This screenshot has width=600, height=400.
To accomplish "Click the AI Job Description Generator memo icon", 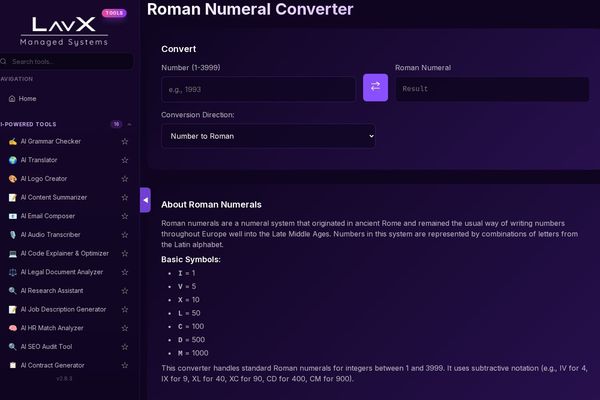I will click(x=13, y=309).
